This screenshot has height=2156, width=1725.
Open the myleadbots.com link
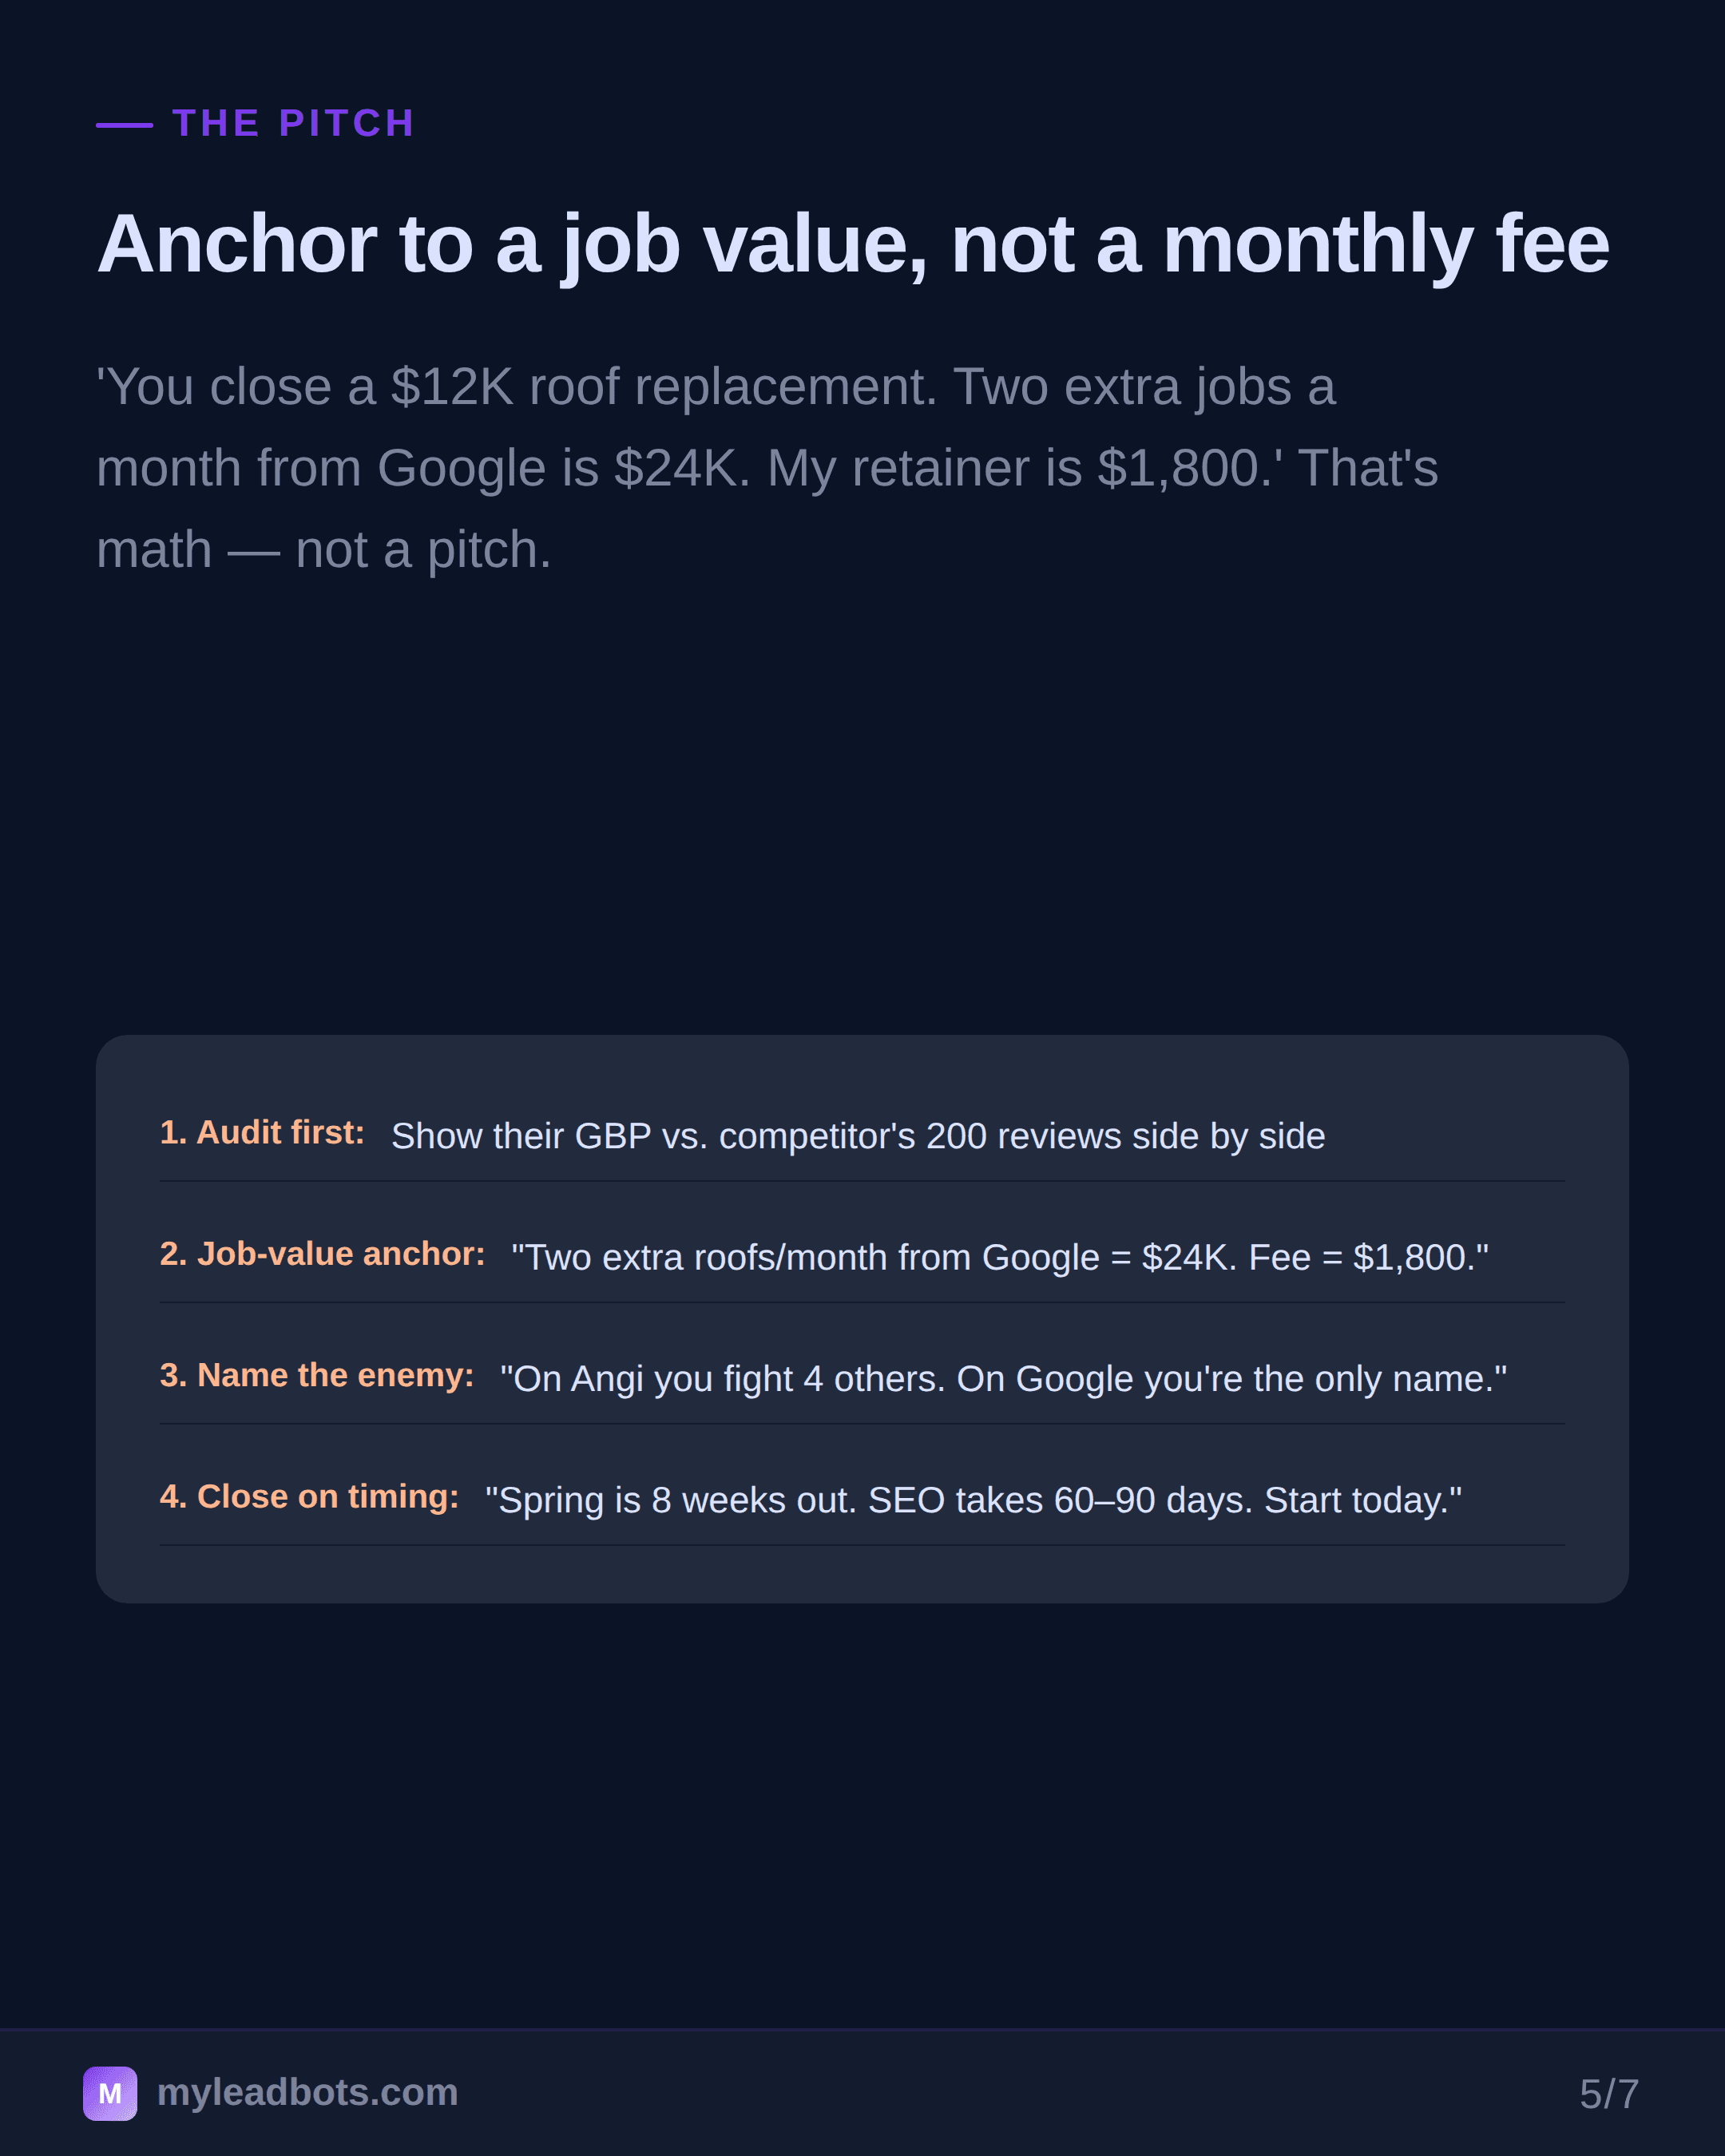[308, 2093]
